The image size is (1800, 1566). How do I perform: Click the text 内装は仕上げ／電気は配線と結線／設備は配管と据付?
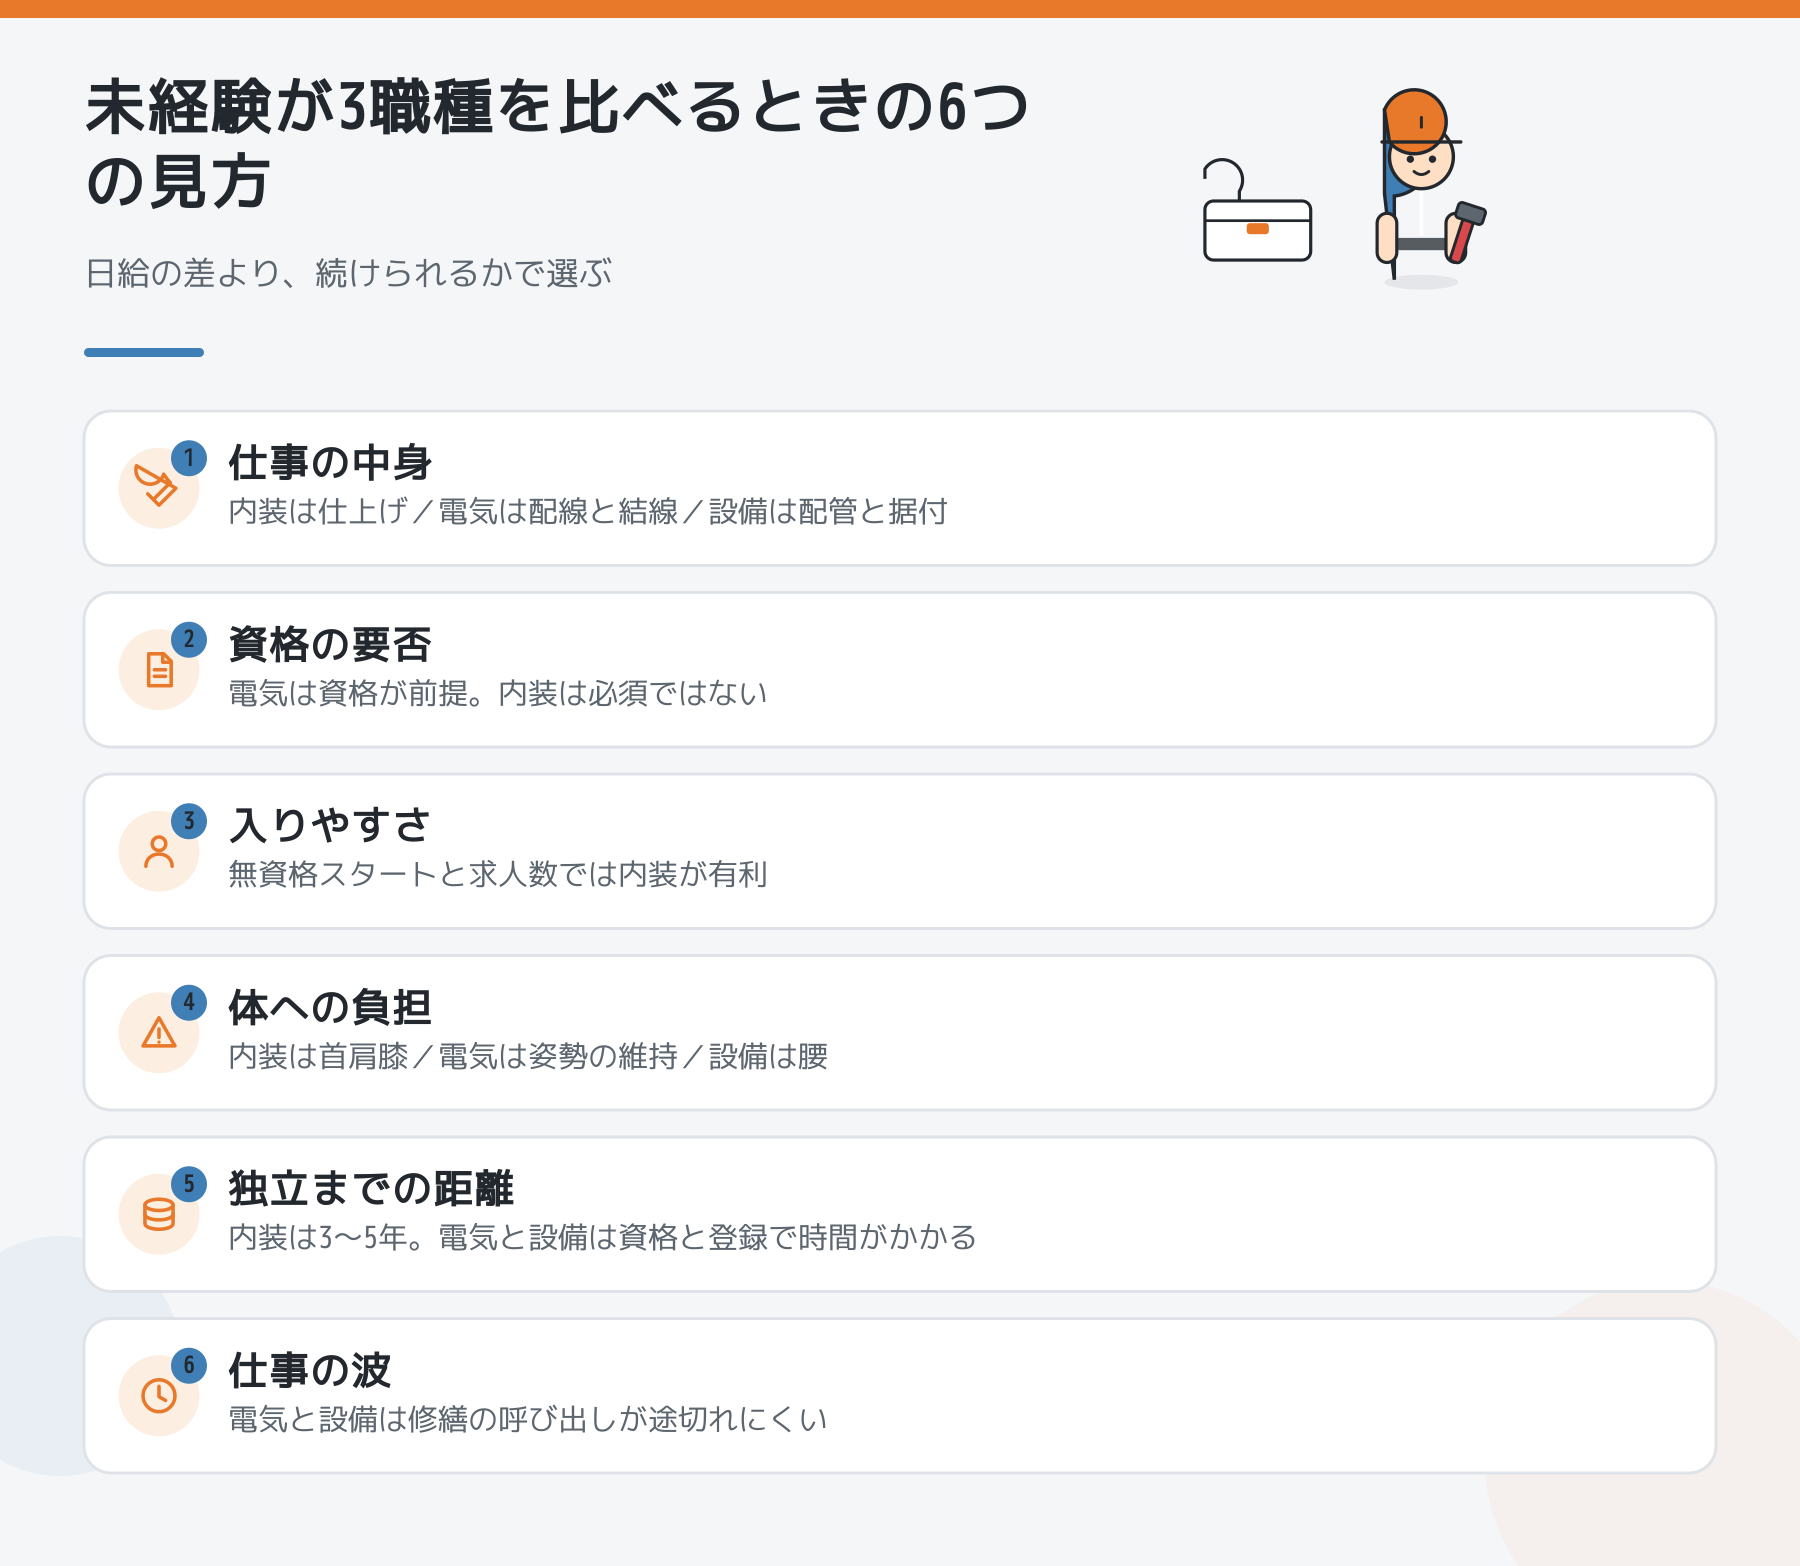point(588,512)
